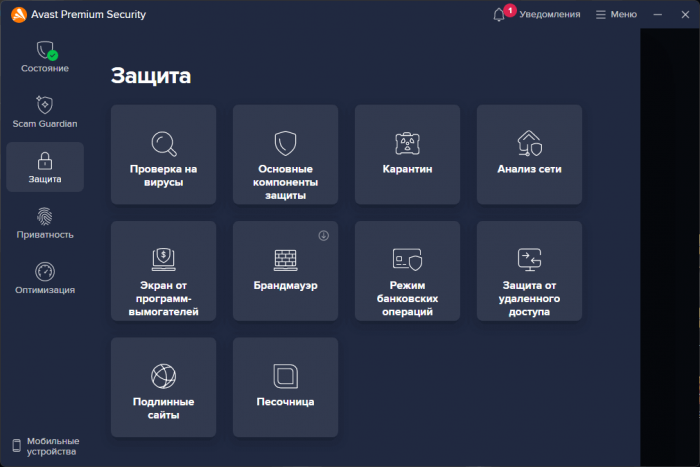Open the ransomware shield laptop icon
Viewport: 700px width, 467px height.
click(163, 259)
